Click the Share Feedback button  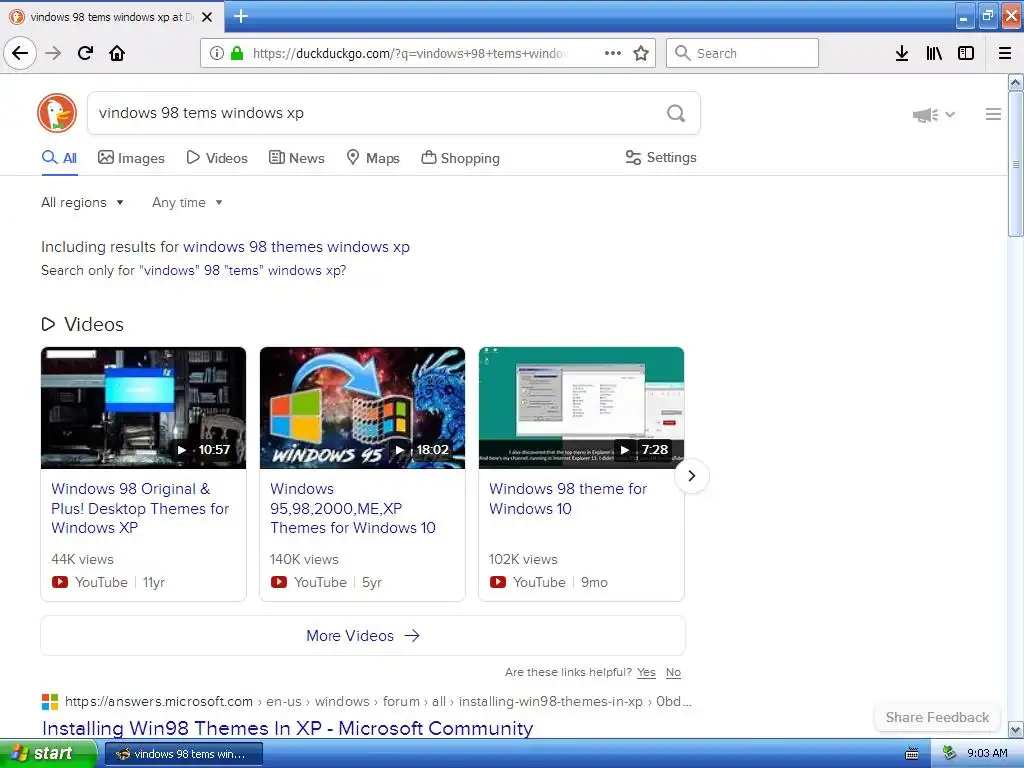click(937, 717)
